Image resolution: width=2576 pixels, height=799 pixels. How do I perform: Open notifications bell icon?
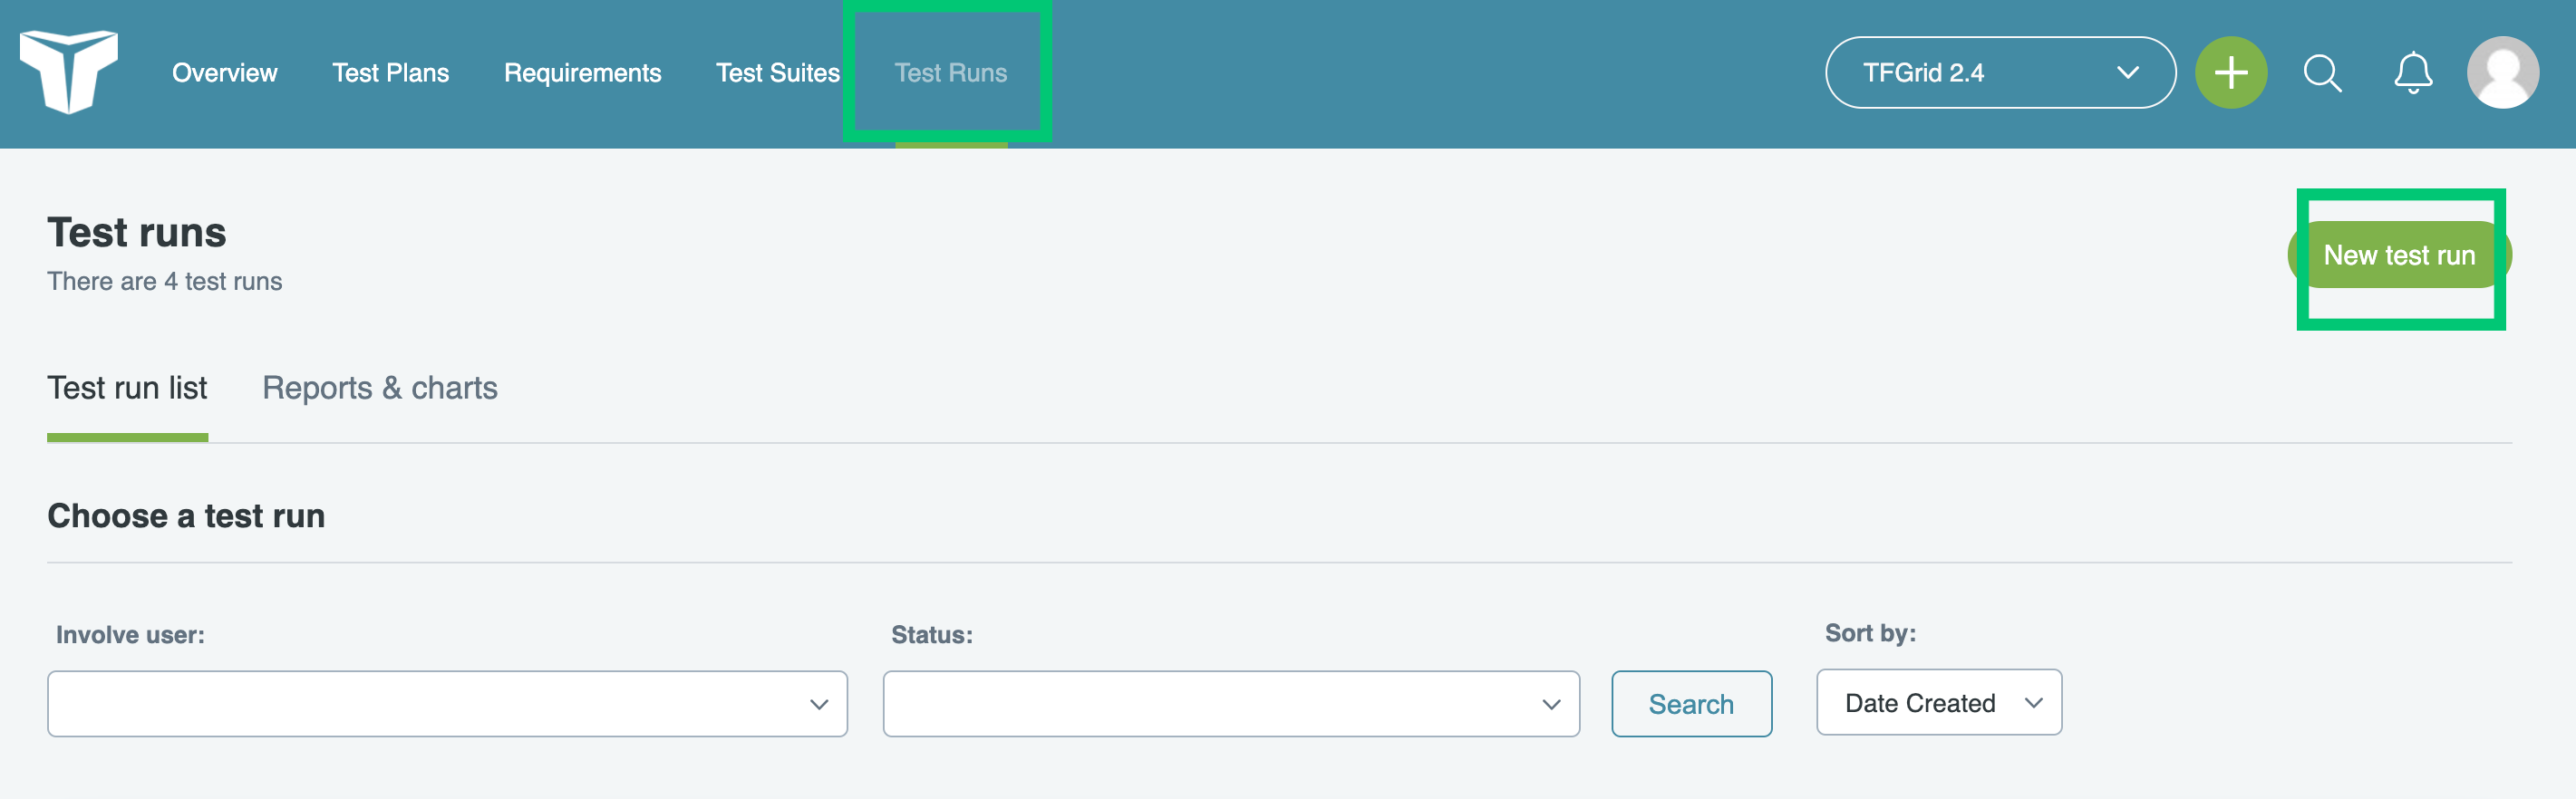[2412, 73]
